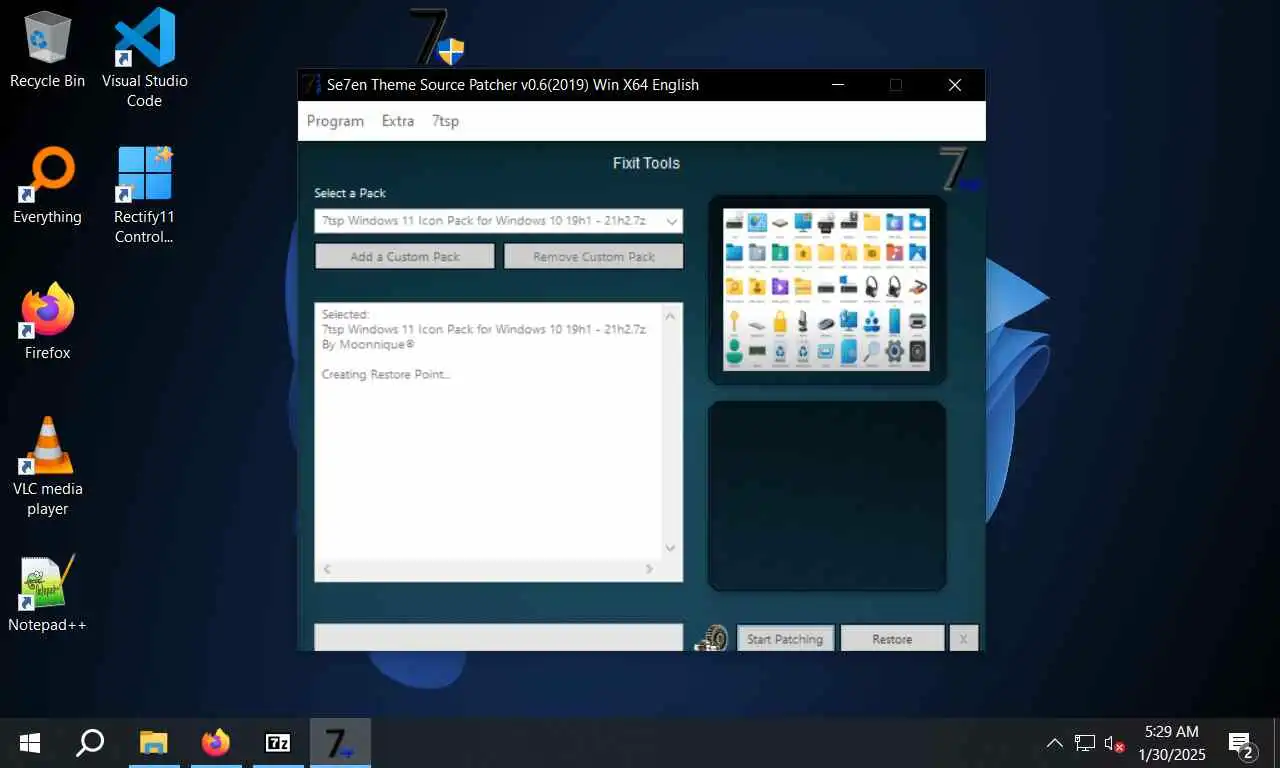The height and width of the screenshot is (768, 1280).
Task: Open the Extra menu
Action: 398,121
